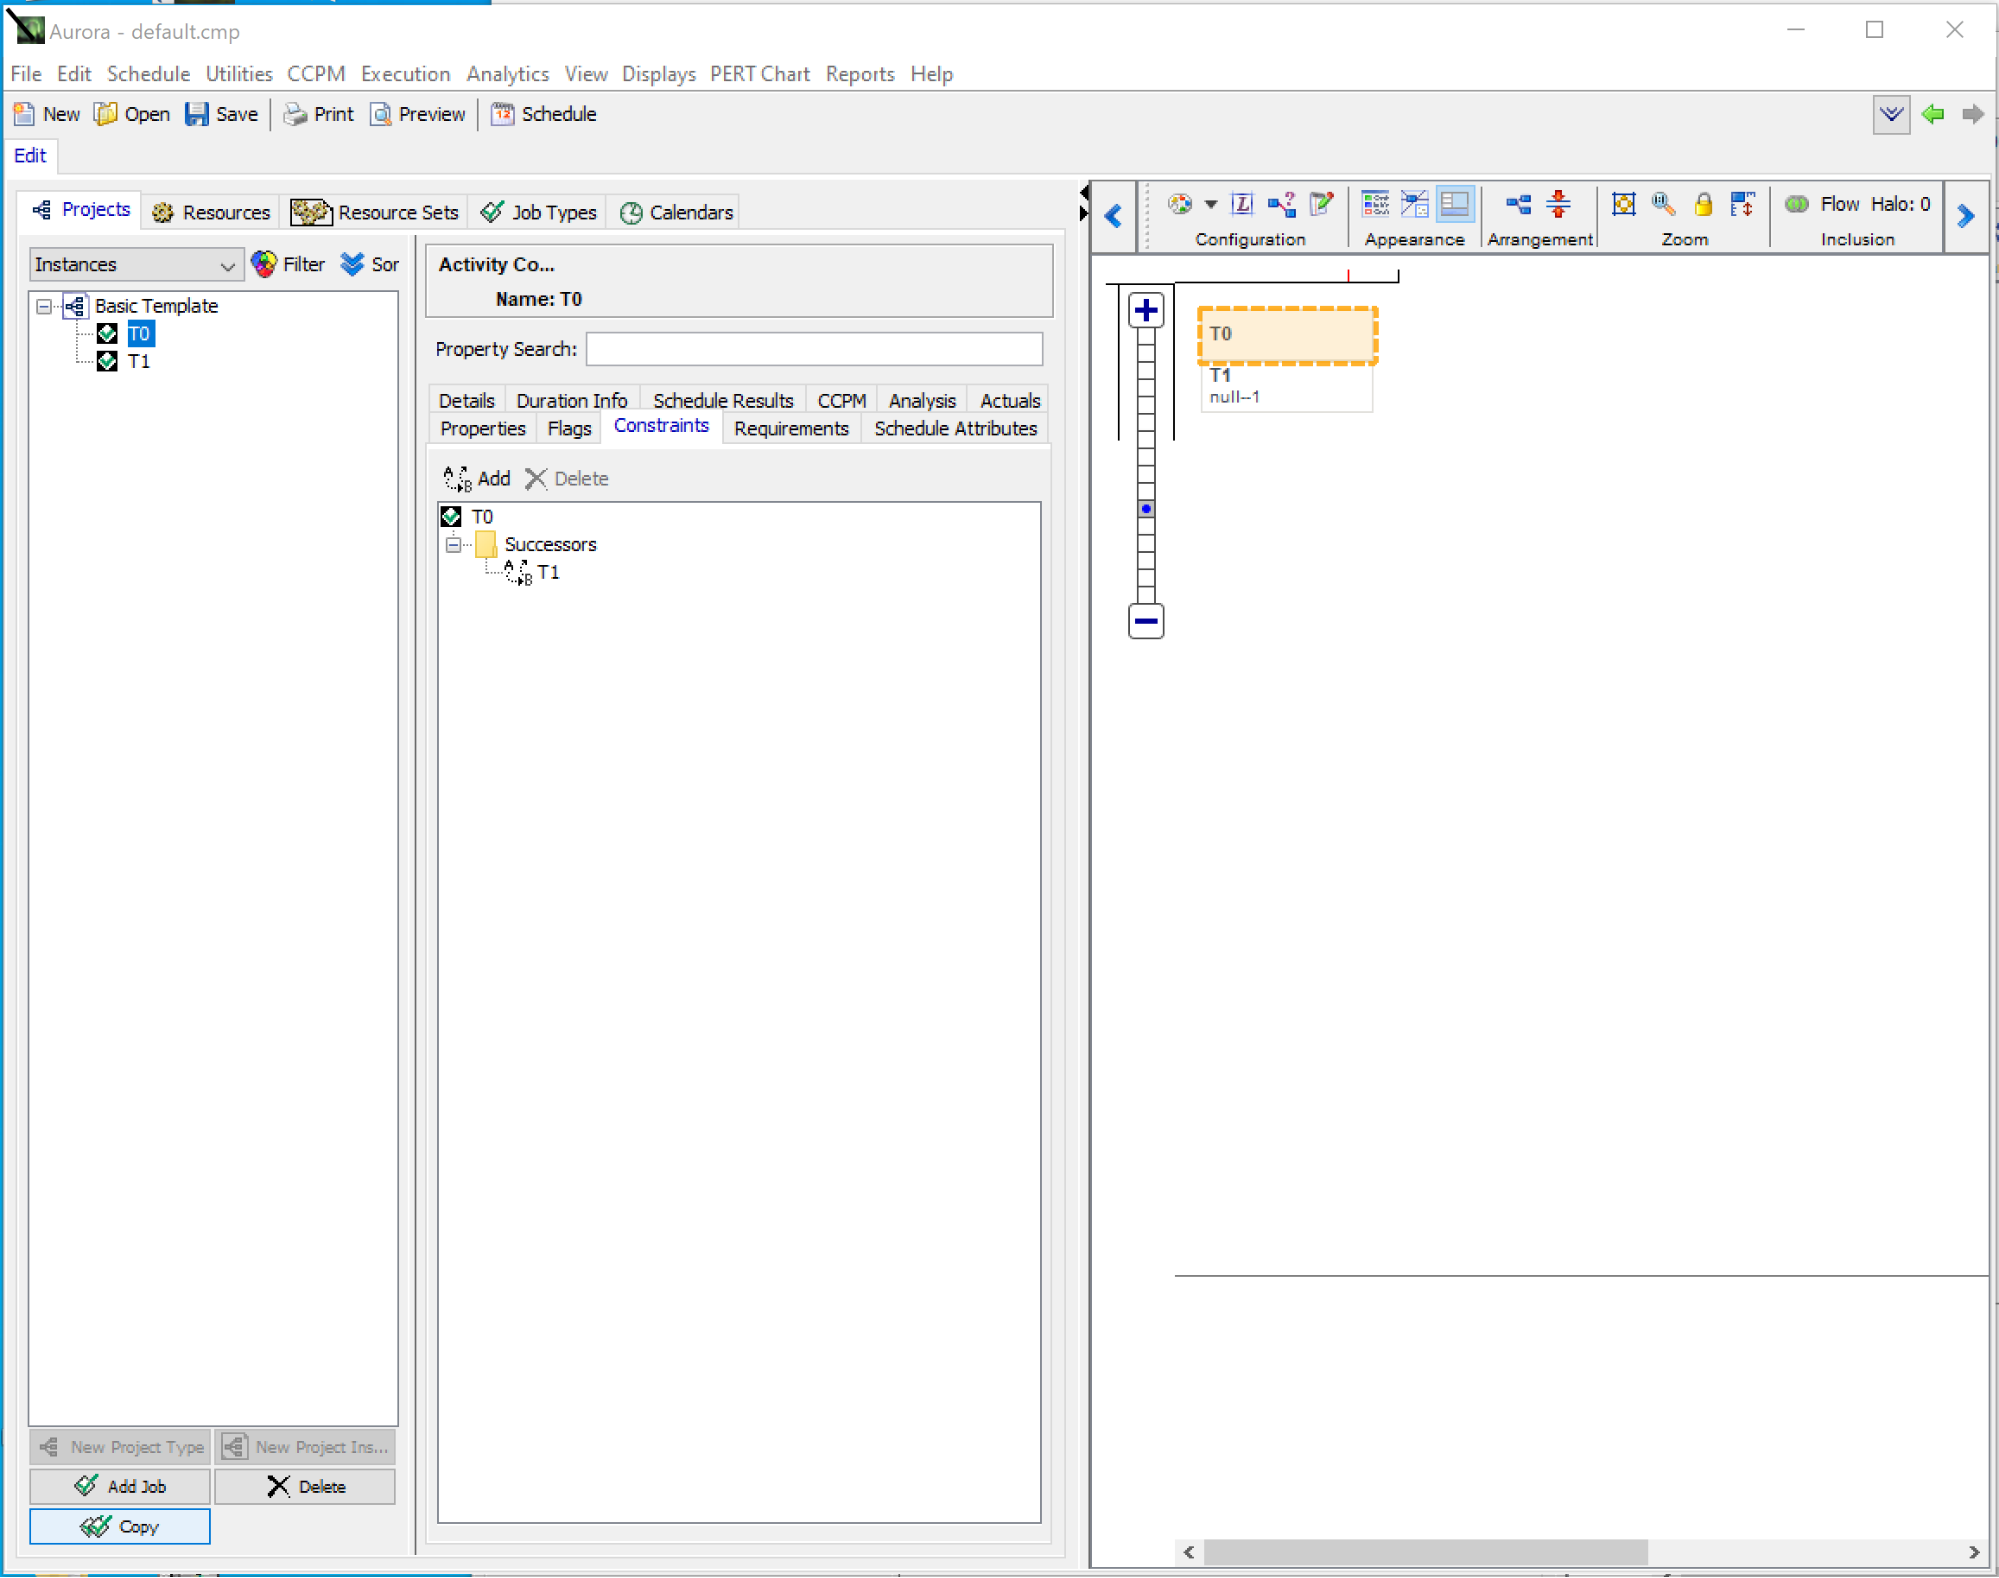Click the Add Job button
This screenshot has height=1578, width=1999.
(x=120, y=1486)
